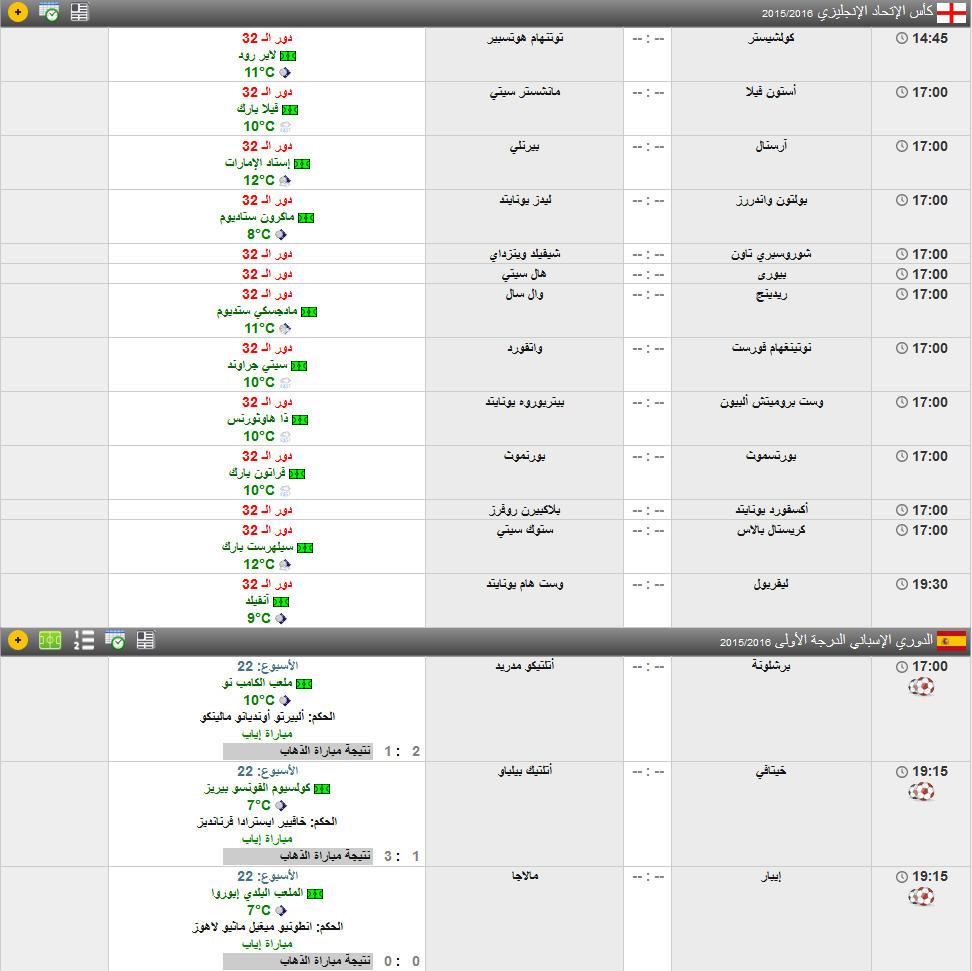Click the stadium pitch icon beside Anfield

click(x=281, y=601)
